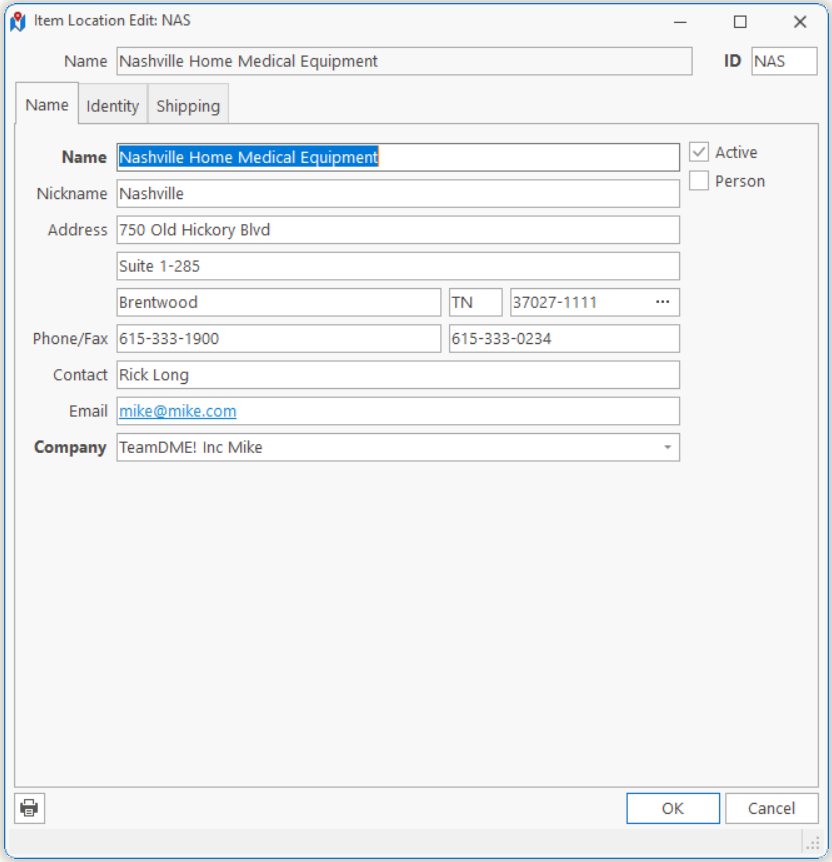Maximize the Item Location Edit window
832x862 pixels.
(x=740, y=21)
